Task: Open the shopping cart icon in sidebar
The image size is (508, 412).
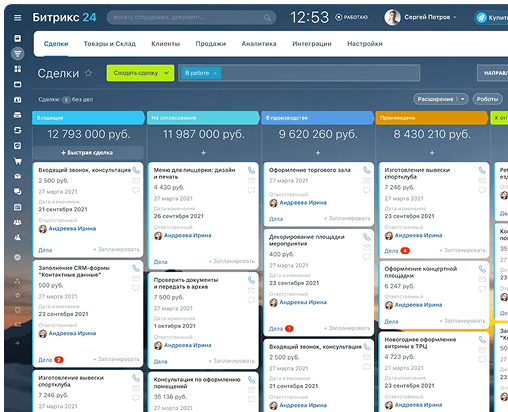Action: (x=18, y=161)
